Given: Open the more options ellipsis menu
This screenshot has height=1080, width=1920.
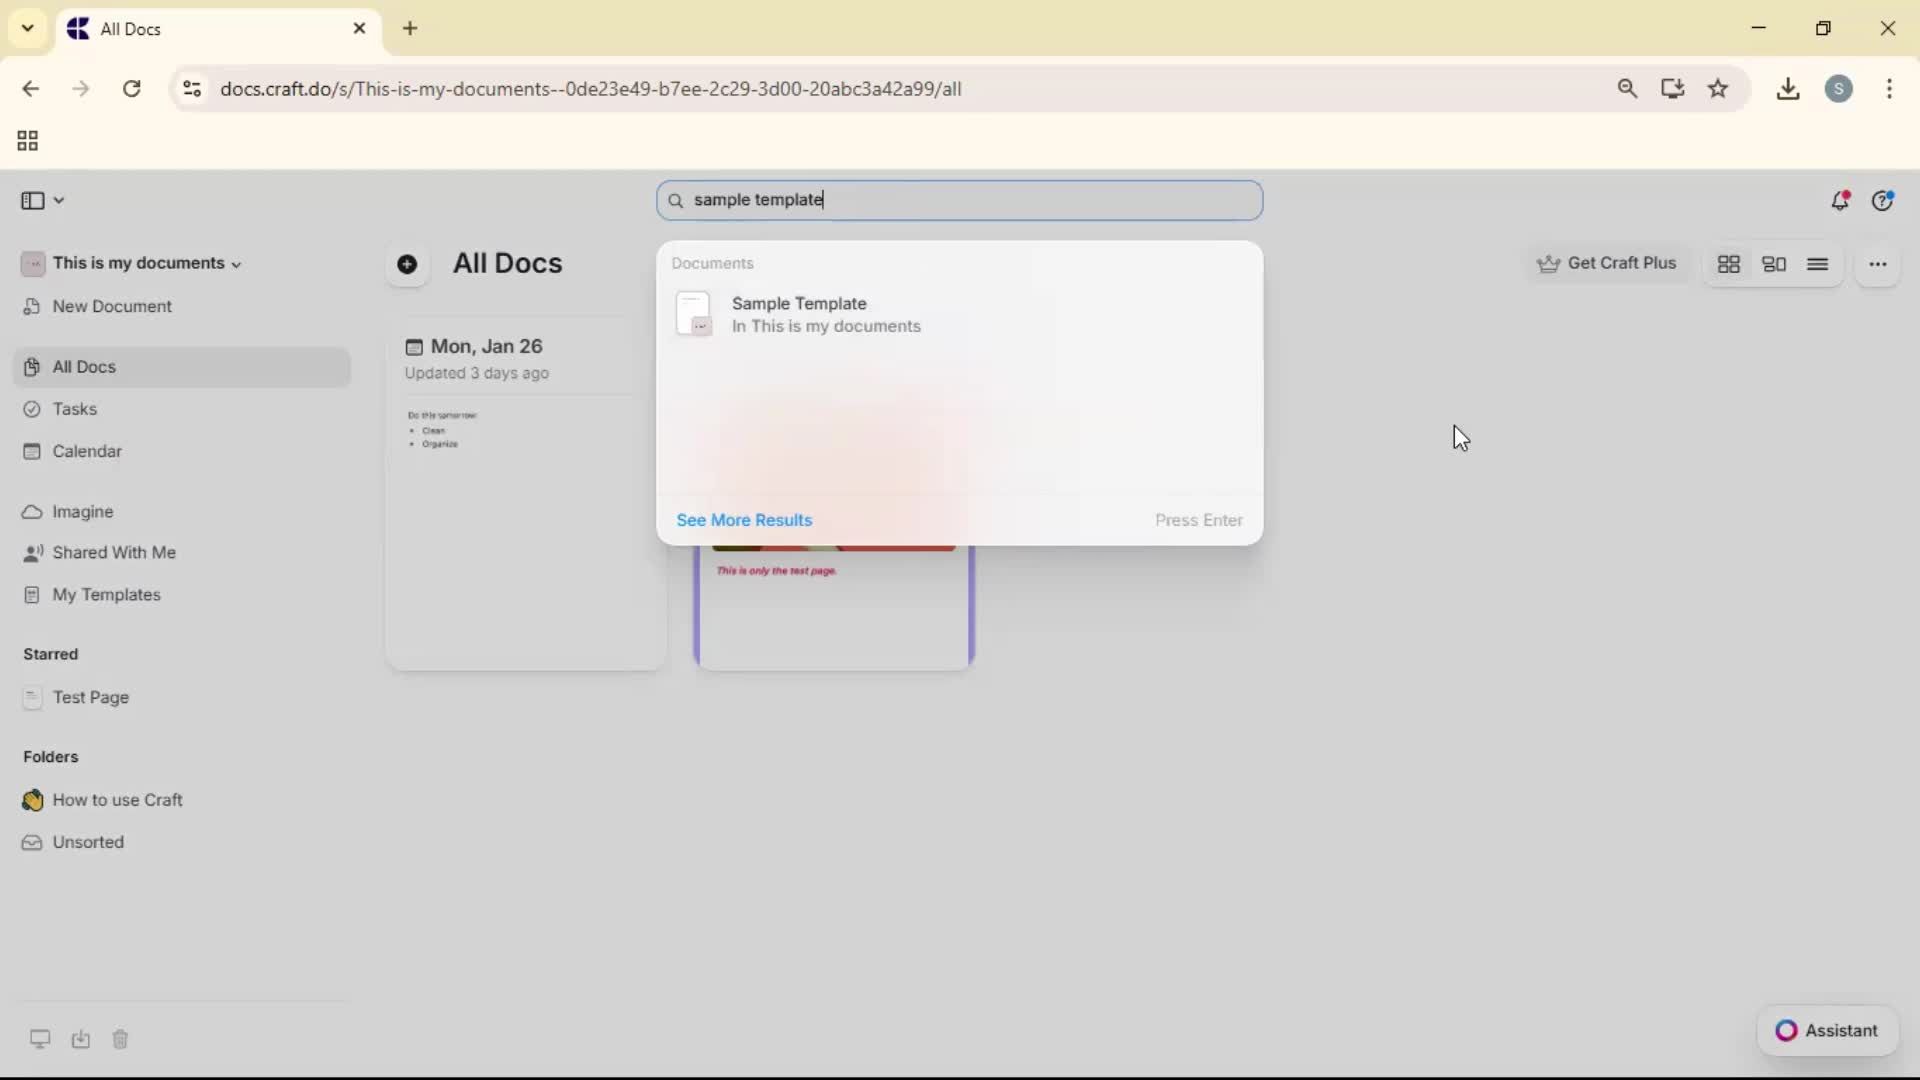Looking at the screenshot, I should (1879, 264).
